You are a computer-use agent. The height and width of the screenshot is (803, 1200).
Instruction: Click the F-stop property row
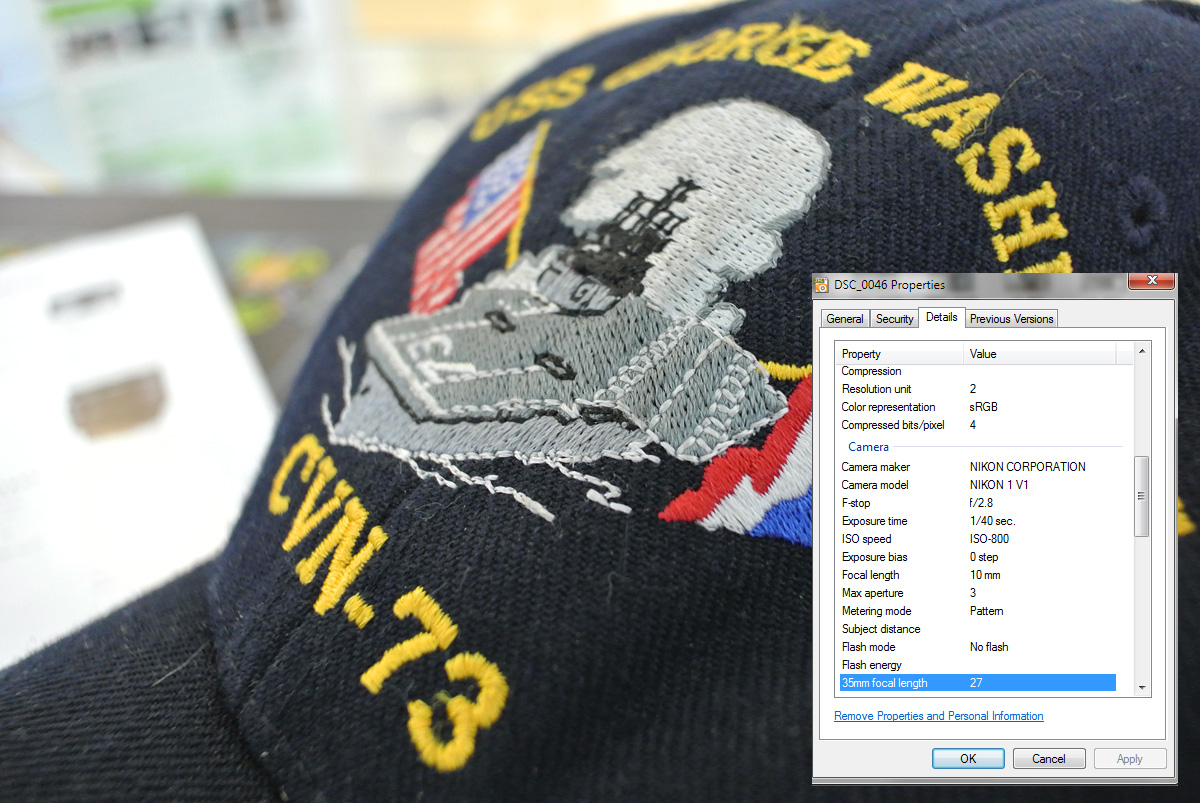pos(976,503)
